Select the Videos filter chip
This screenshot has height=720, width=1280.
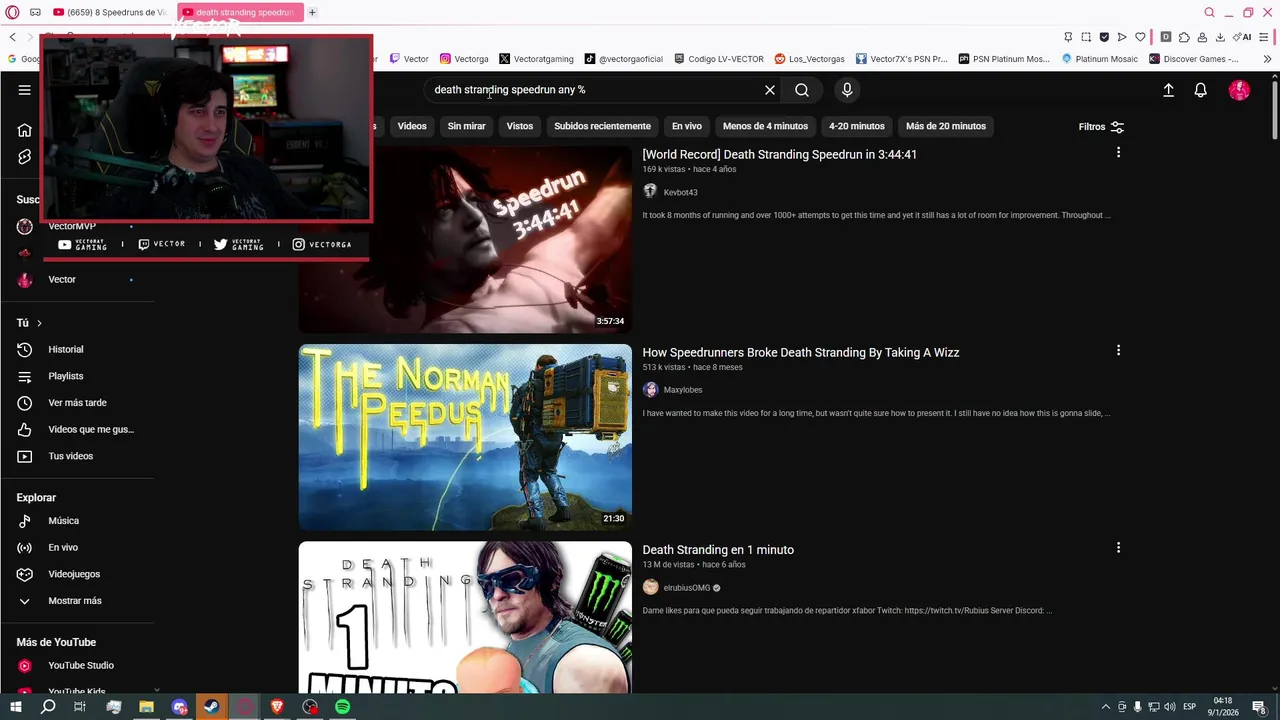click(412, 126)
